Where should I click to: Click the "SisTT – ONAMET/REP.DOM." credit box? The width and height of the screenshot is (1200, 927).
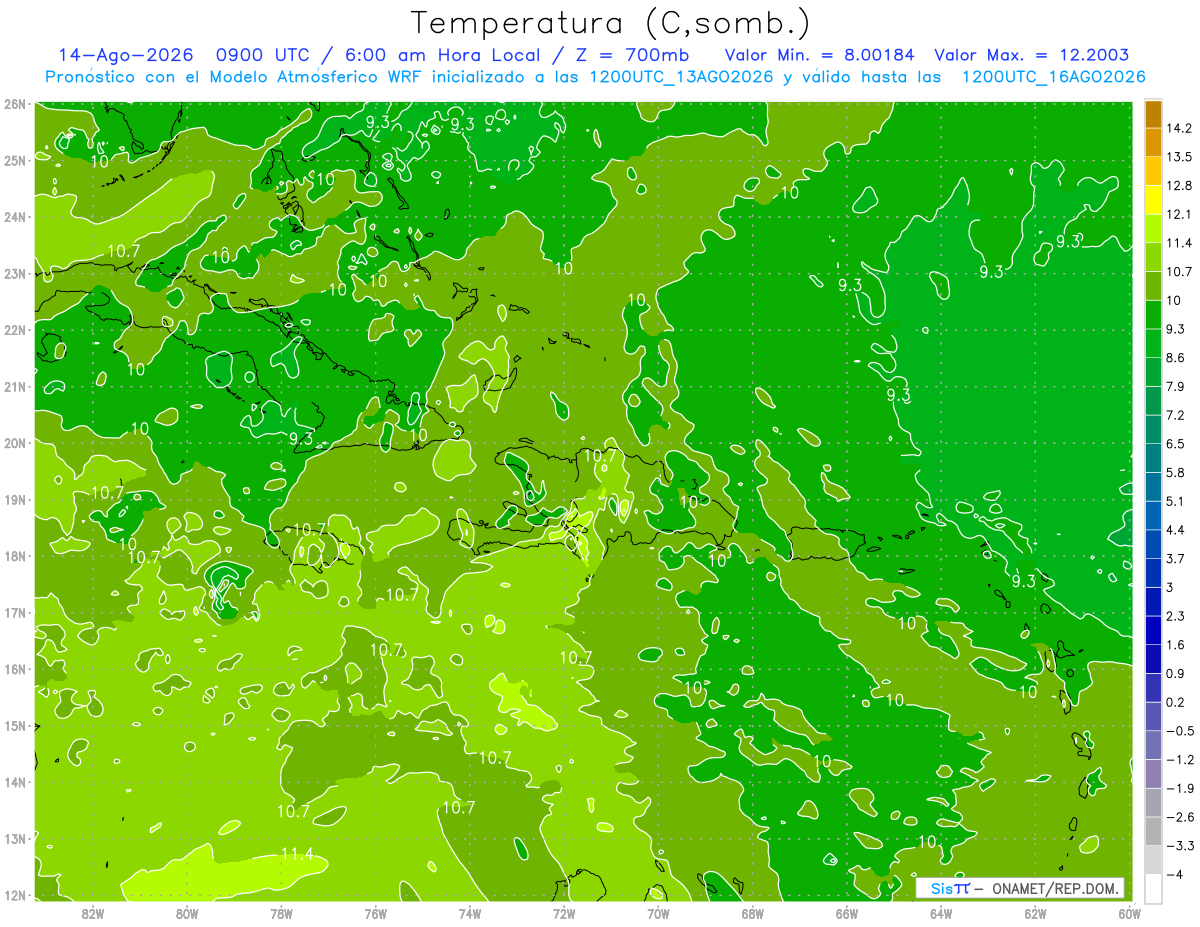tap(1020, 888)
